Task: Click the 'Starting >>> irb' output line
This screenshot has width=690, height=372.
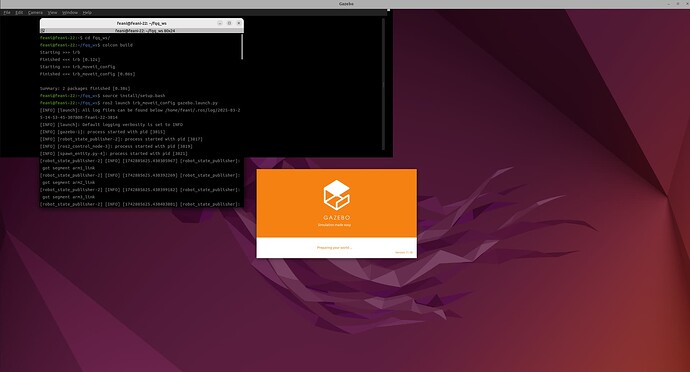Action: point(60,52)
